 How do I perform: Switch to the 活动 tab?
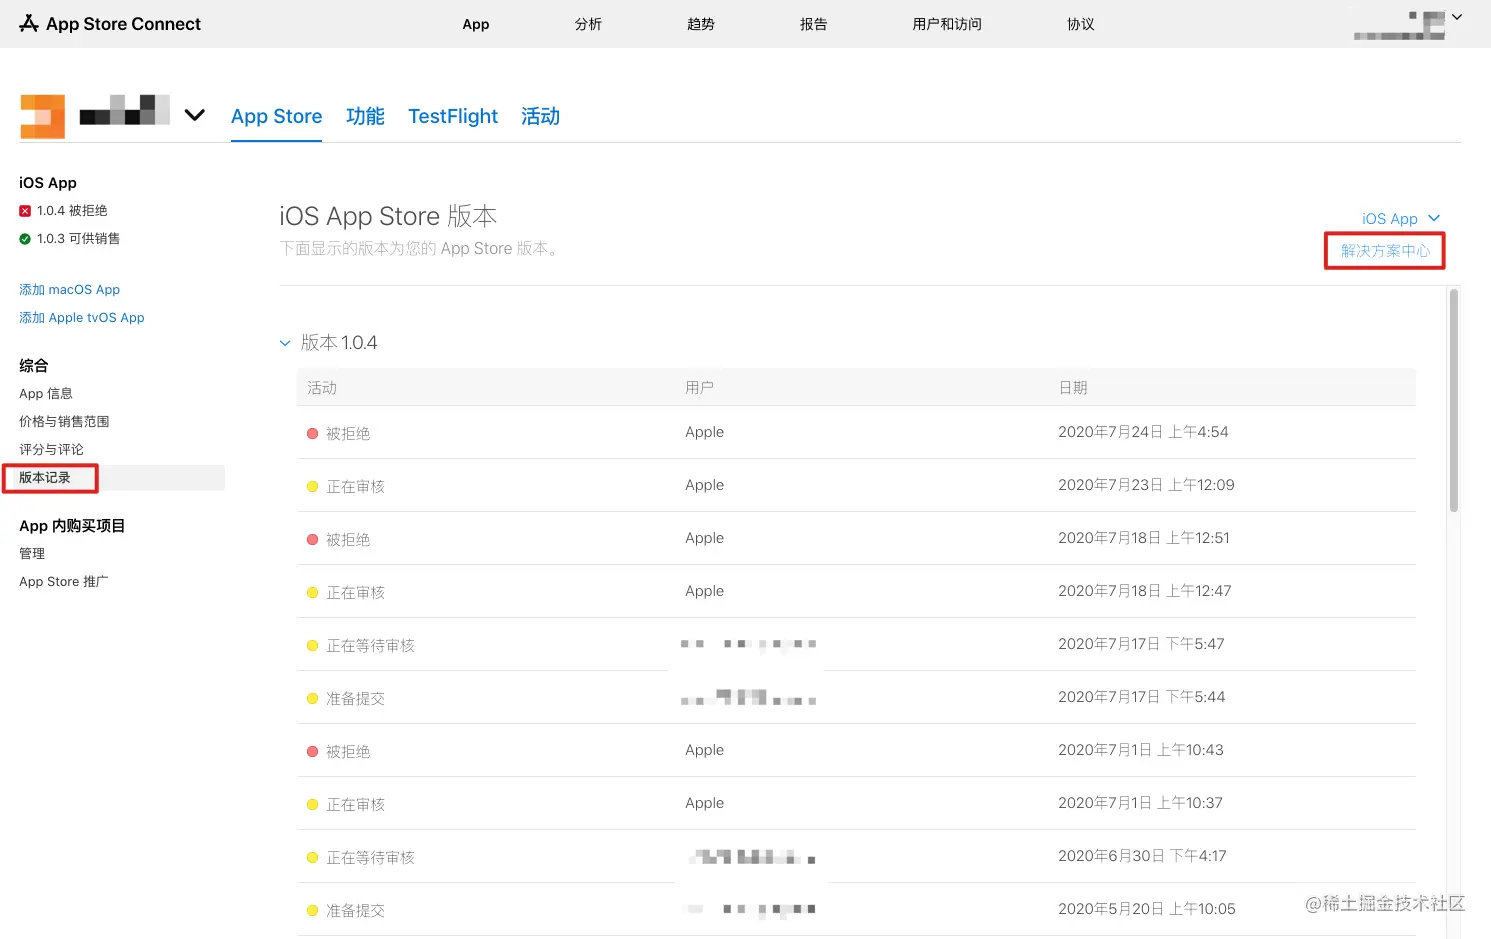pos(540,116)
